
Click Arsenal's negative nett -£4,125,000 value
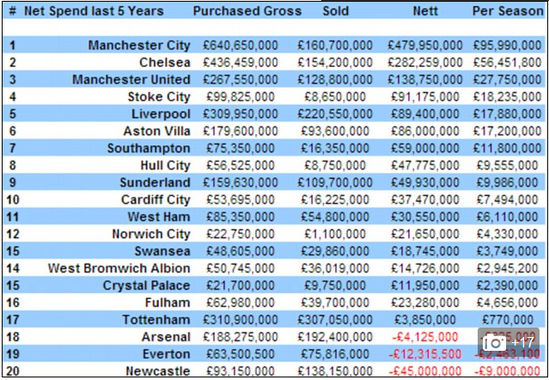point(425,337)
